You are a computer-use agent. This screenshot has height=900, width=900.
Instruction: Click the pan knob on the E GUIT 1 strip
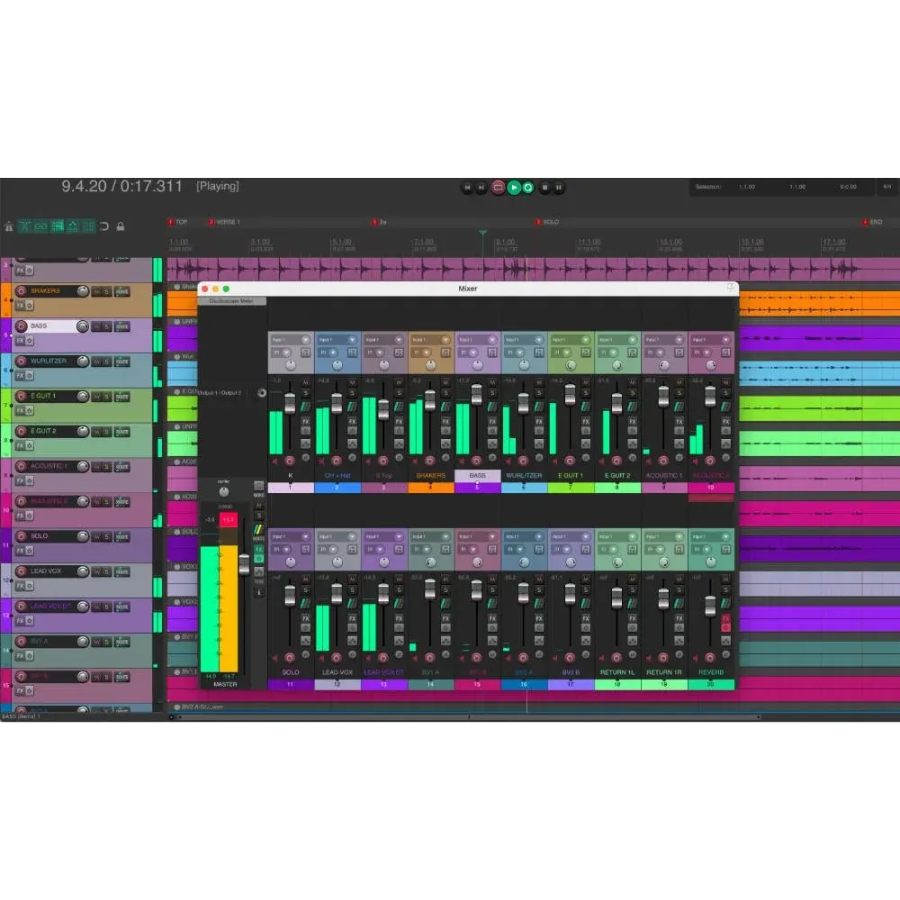click(571, 365)
